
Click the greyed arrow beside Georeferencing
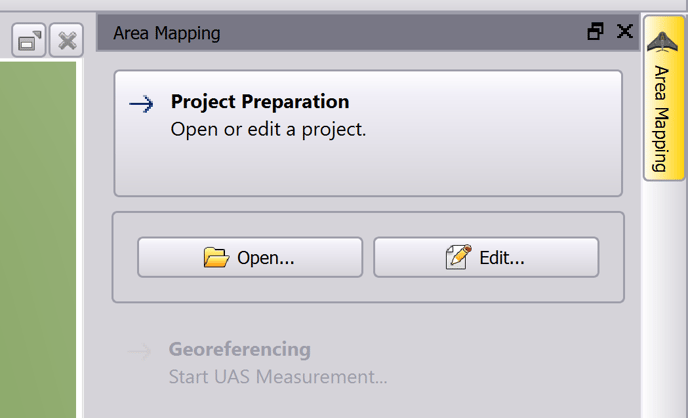tap(140, 351)
